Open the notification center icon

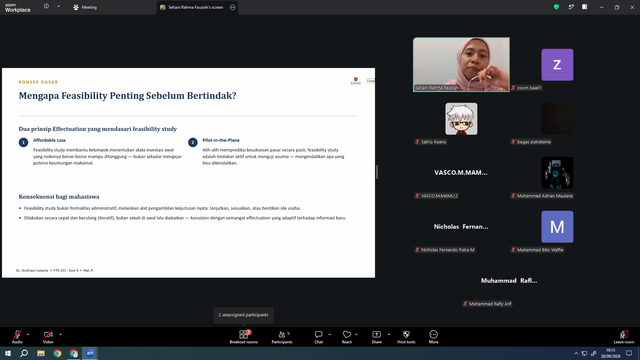click(629, 353)
